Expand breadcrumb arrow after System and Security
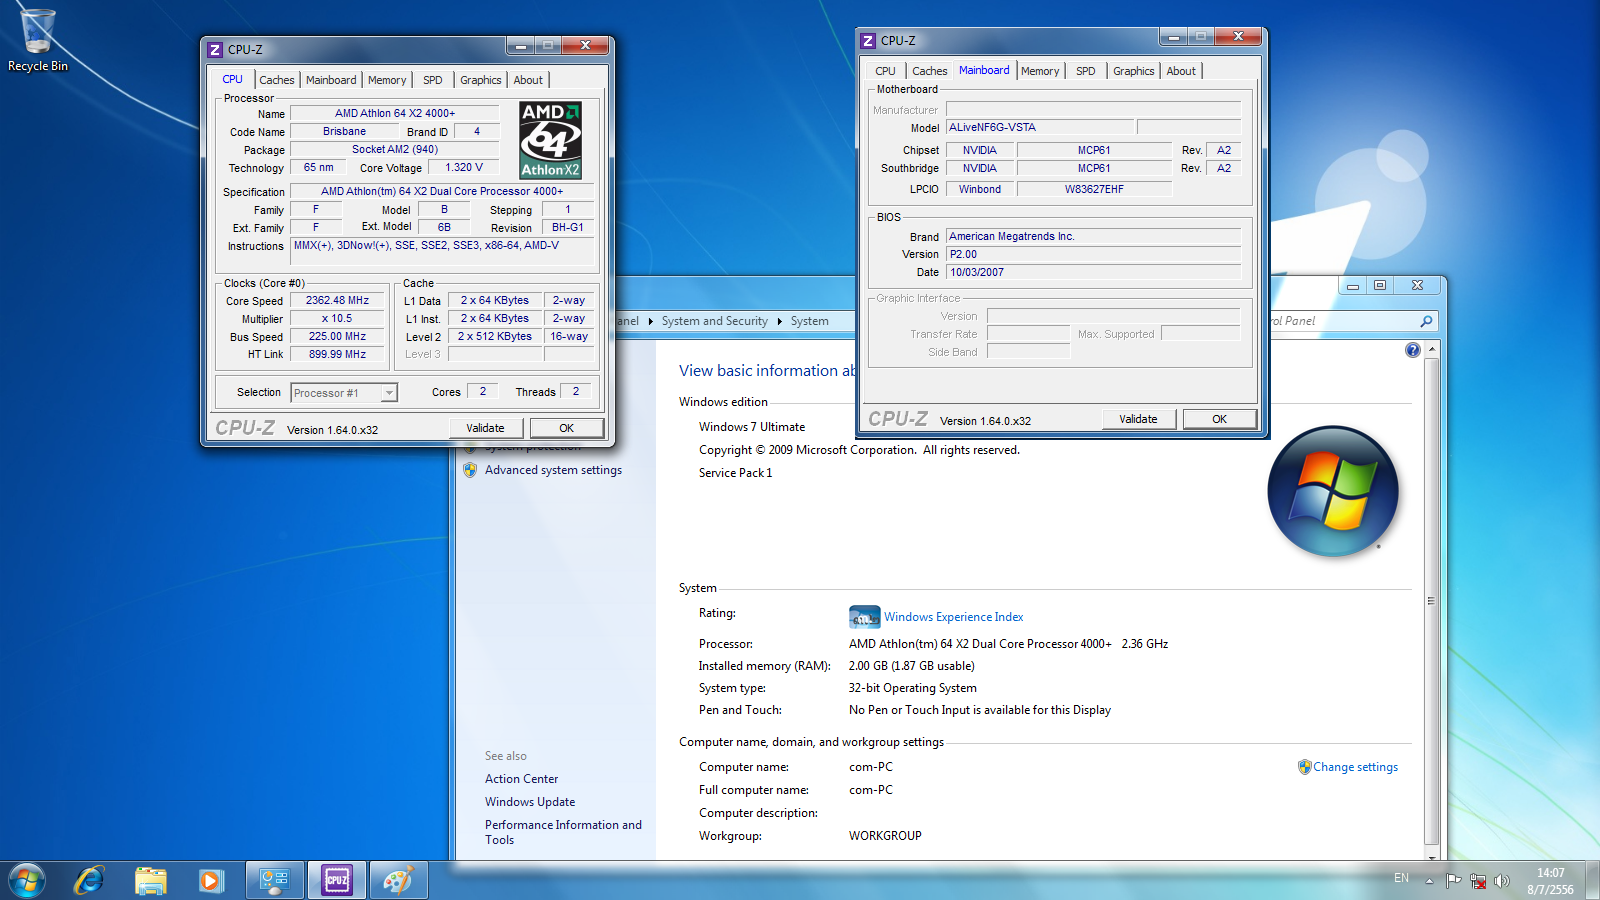Viewport: 1600px width, 900px height. (x=779, y=321)
